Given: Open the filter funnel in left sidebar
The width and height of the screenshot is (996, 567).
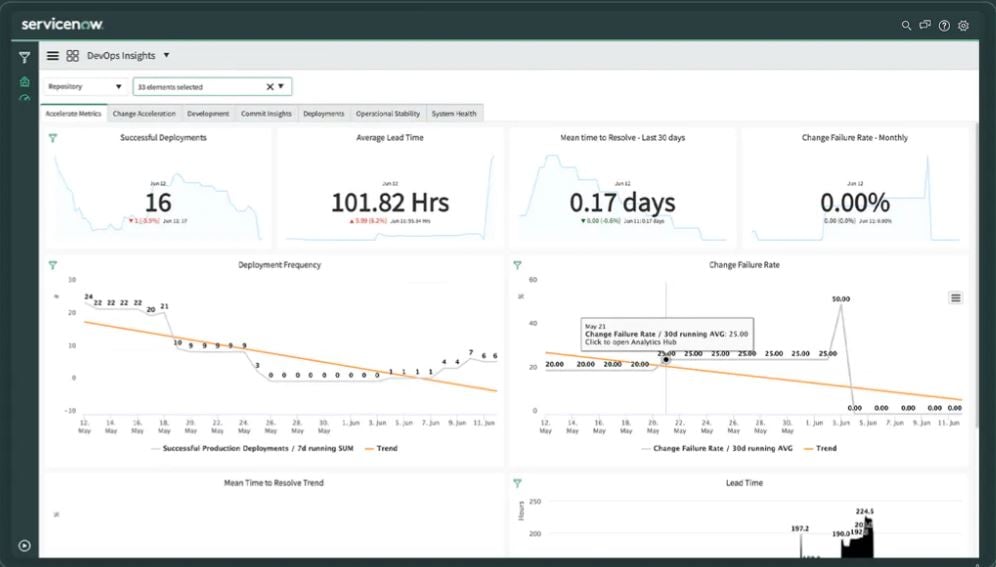Looking at the screenshot, I should [x=24, y=58].
